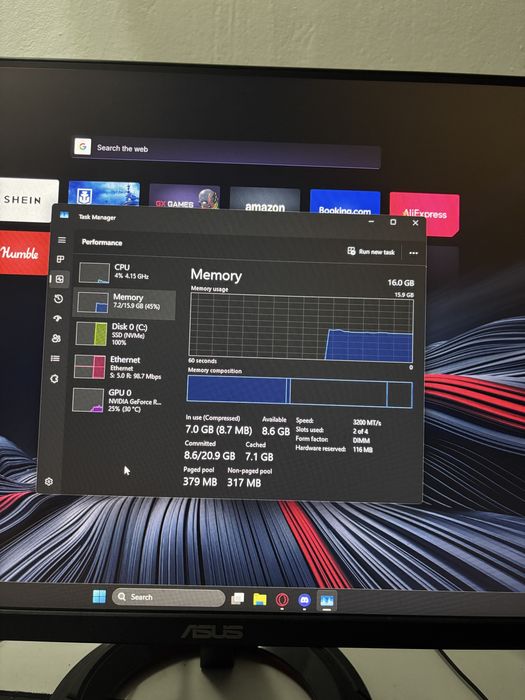Click the '317 MB' non-paged pool value
The height and width of the screenshot is (700, 525).
(x=244, y=483)
